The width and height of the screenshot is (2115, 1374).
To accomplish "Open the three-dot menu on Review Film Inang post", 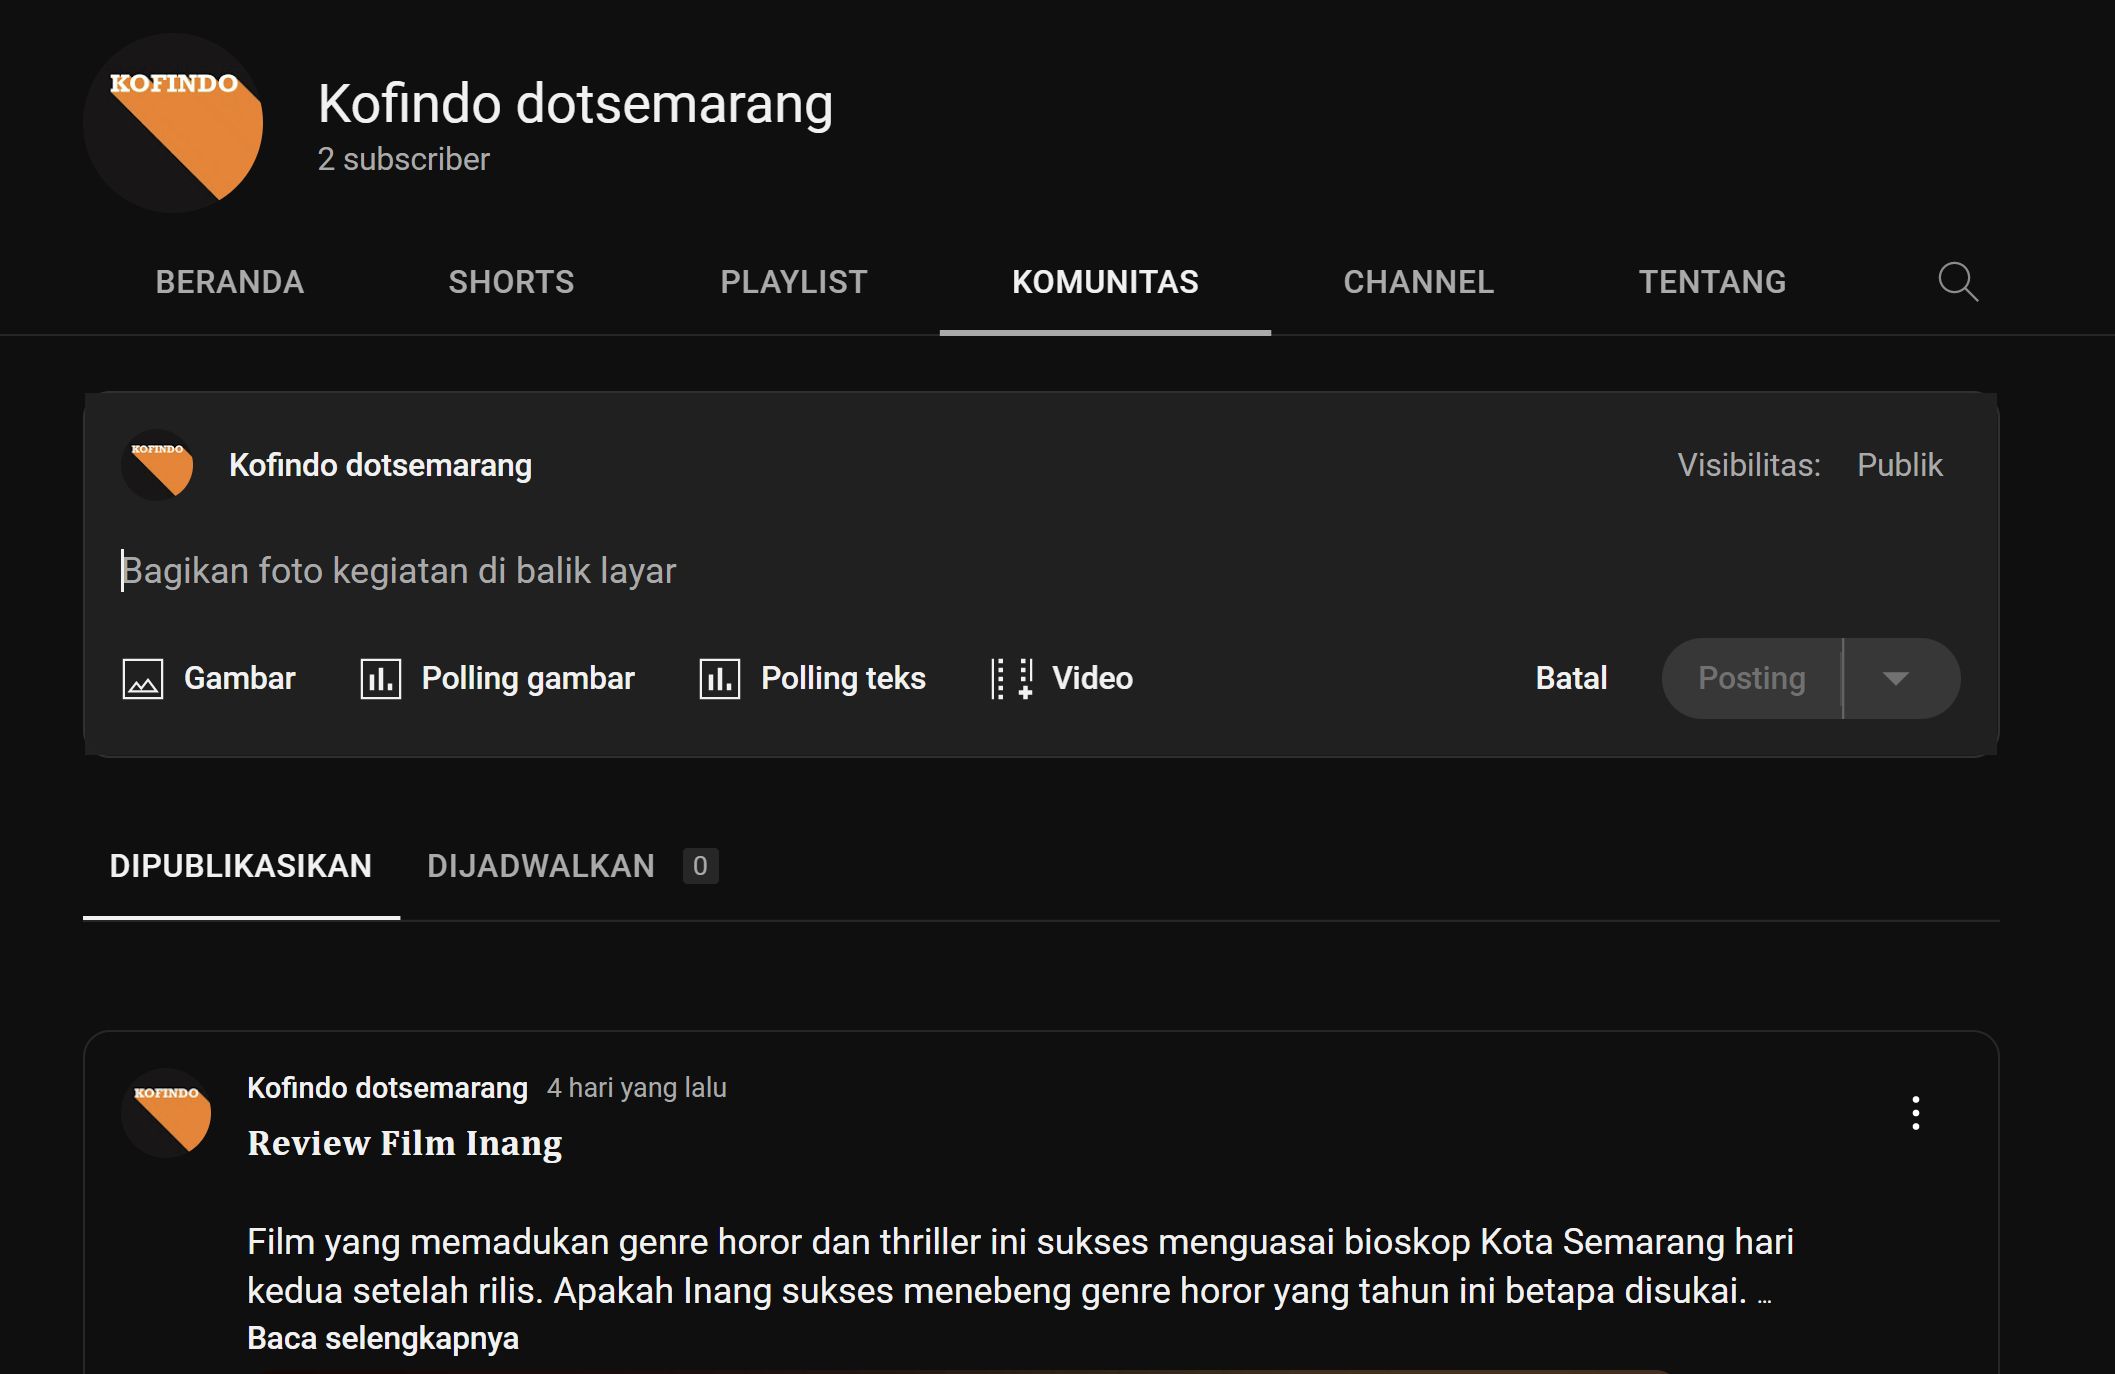I will click(1915, 1113).
